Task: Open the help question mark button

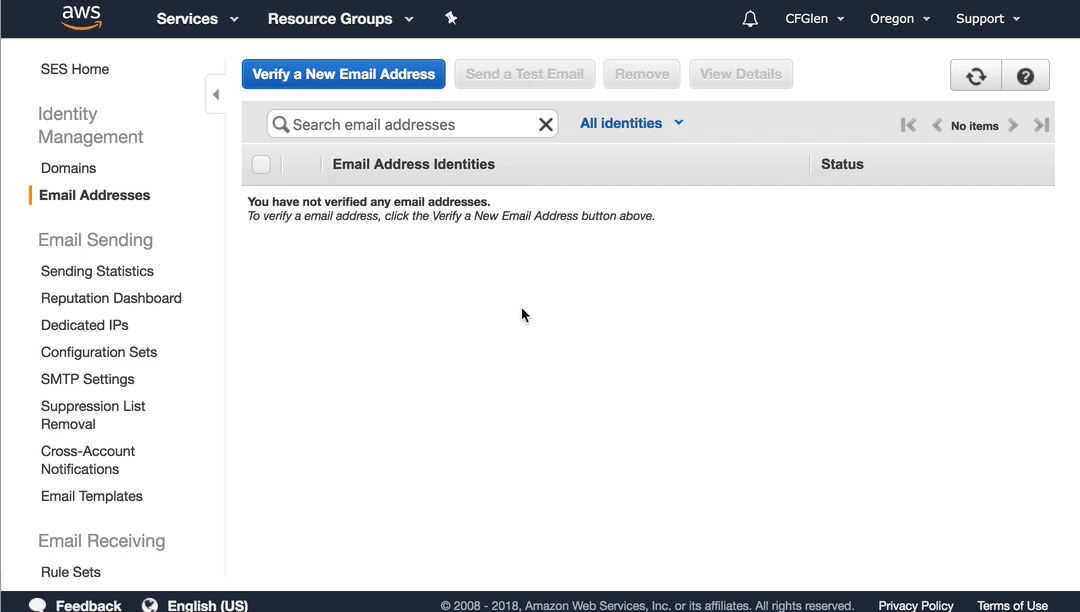Action: [x=1025, y=76]
